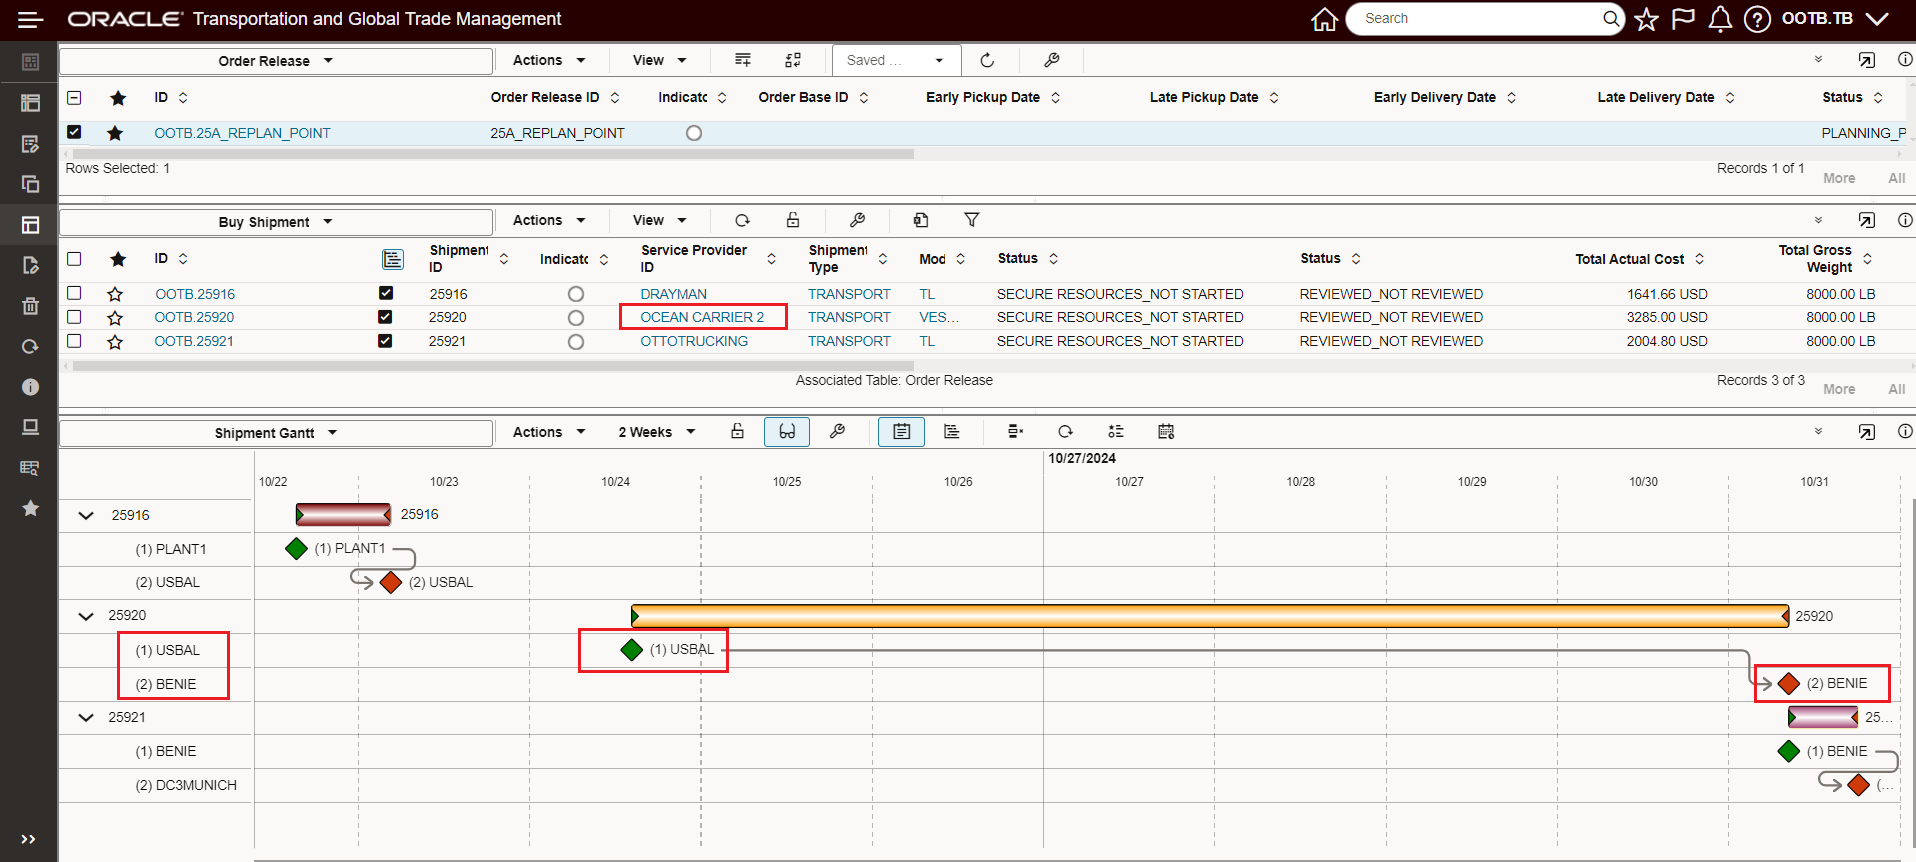This screenshot has width=1916, height=862.
Task: Click the starred bullet list icon in Gantt toolbar
Action: point(1116,431)
